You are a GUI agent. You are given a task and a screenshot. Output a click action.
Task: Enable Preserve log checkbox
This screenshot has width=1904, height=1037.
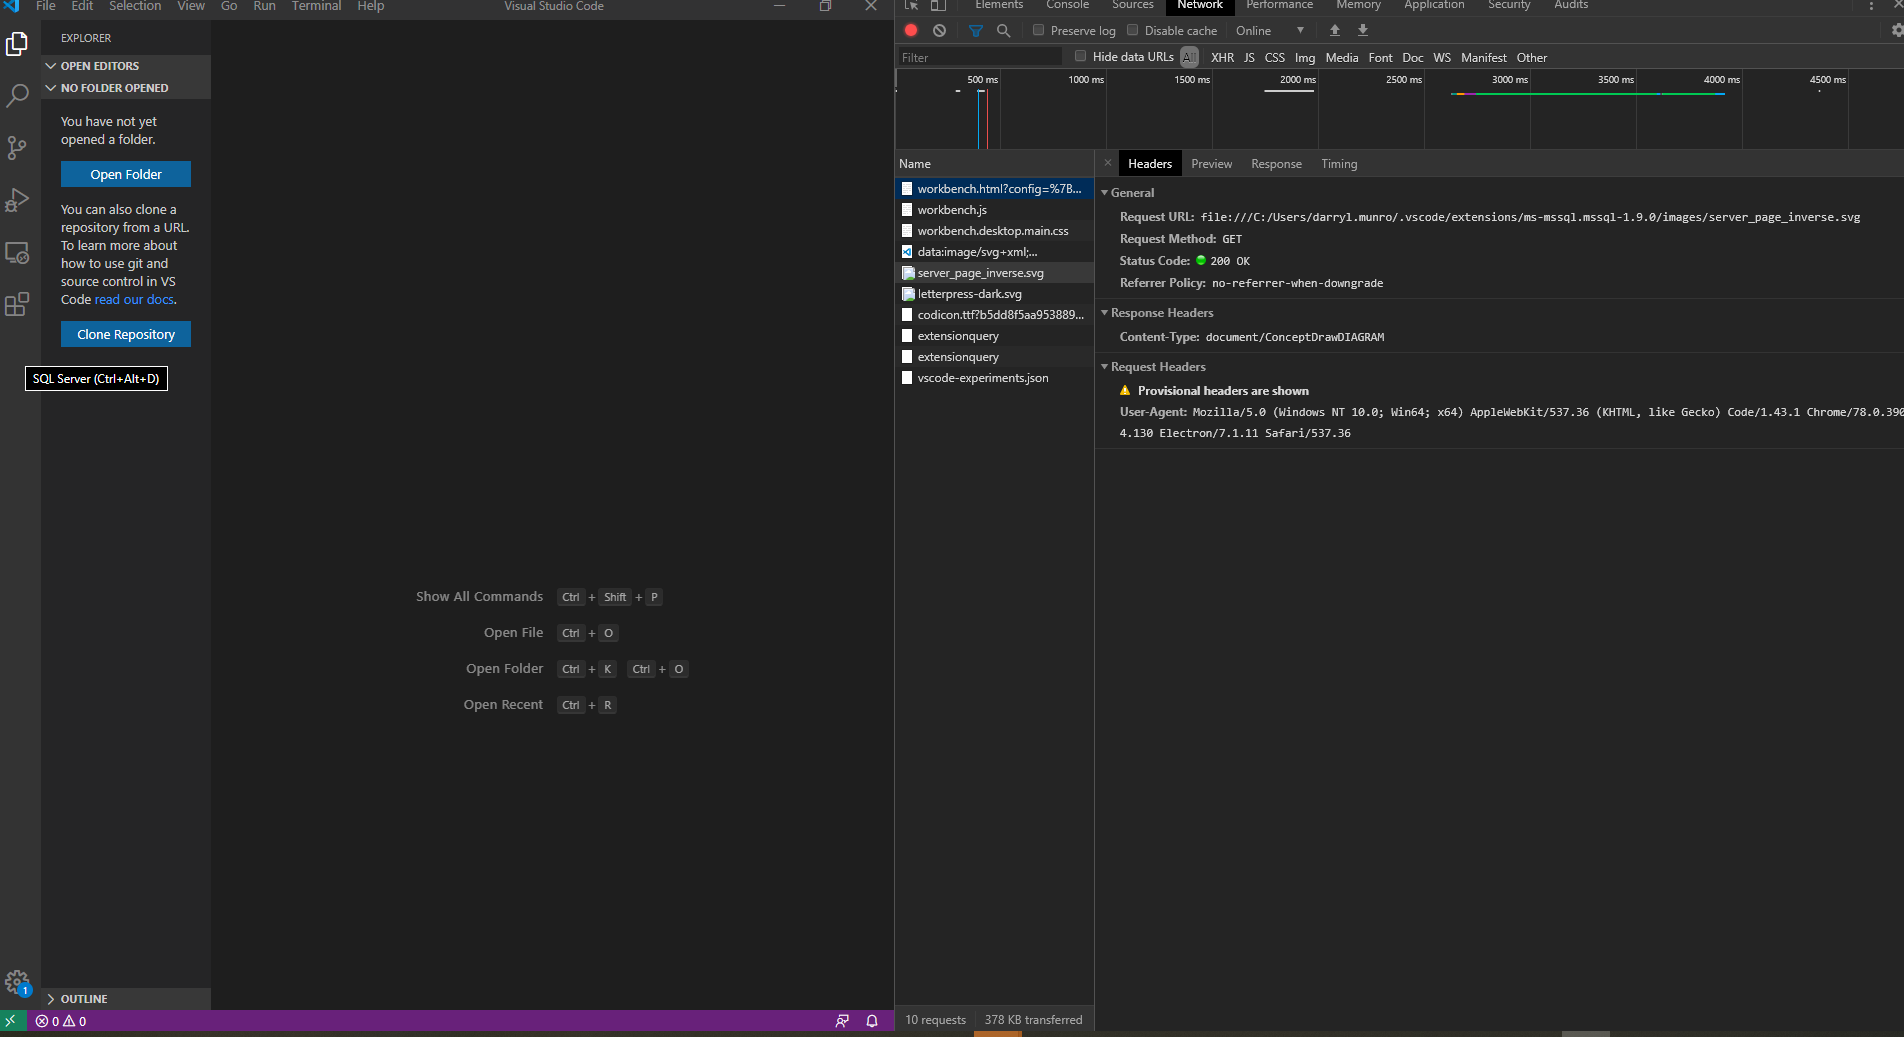coord(1038,30)
